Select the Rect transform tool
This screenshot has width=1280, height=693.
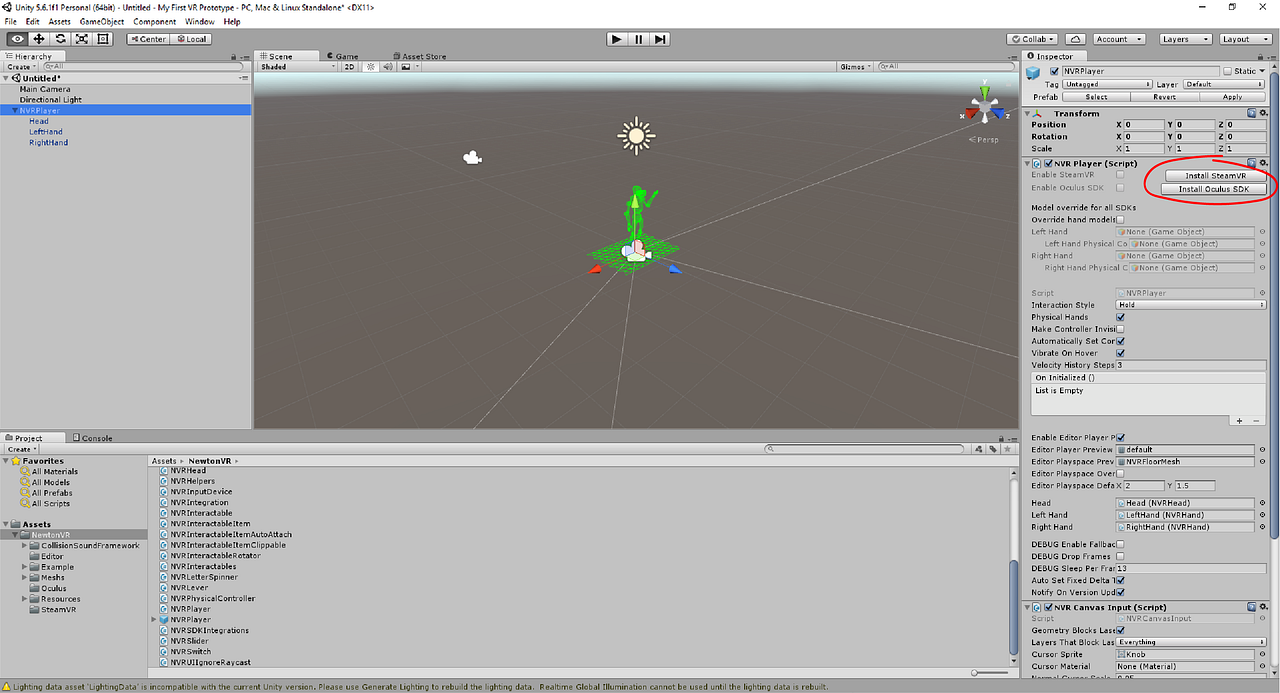(x=104, y=38)
